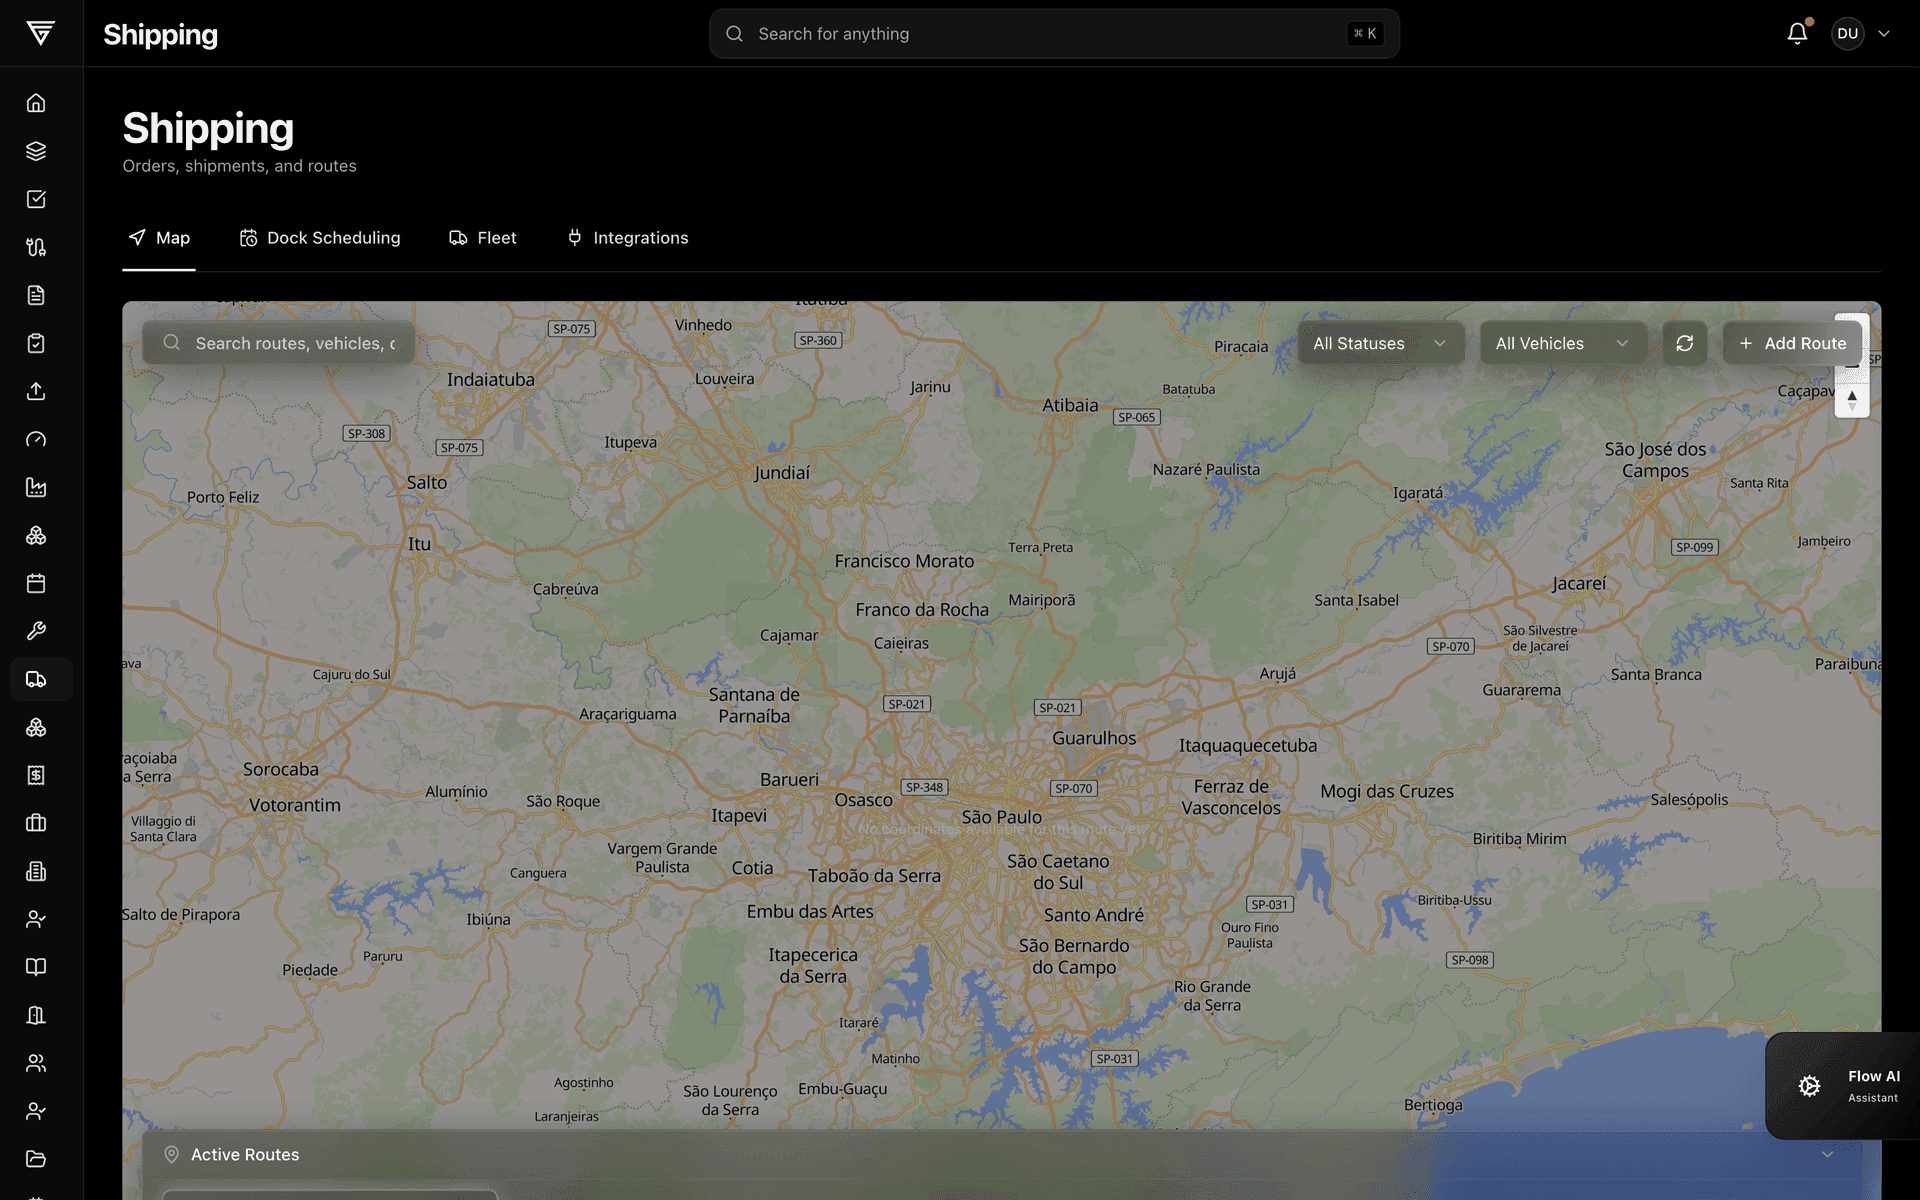Expand the All Statuses dropdown
This screenshot has width=1920, height=1200.
click(x=1380, y=343)
